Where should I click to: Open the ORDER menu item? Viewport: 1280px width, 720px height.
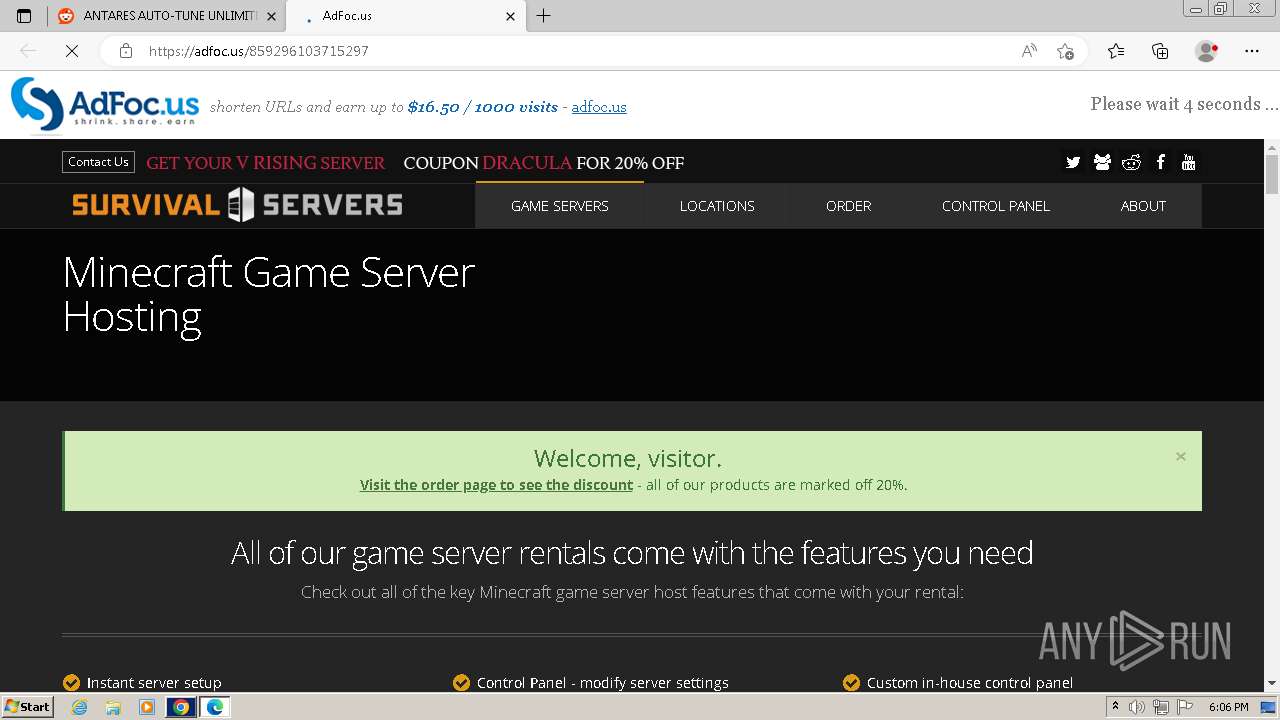coord(848,206)
